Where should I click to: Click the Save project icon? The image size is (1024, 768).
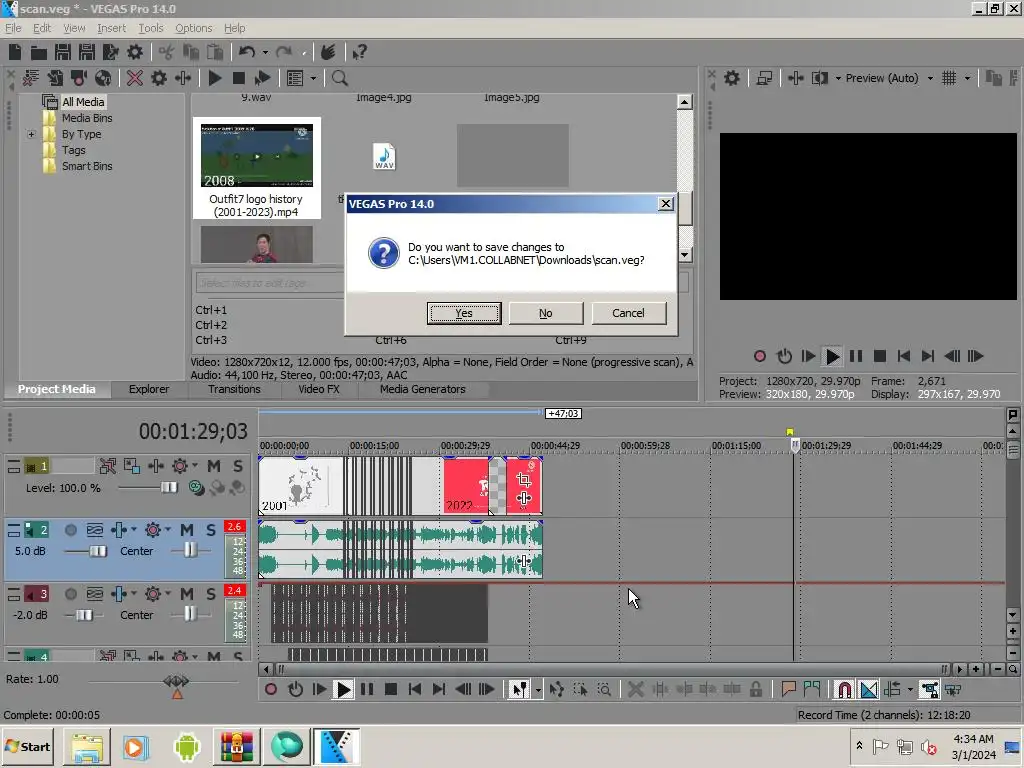point(63,52)
